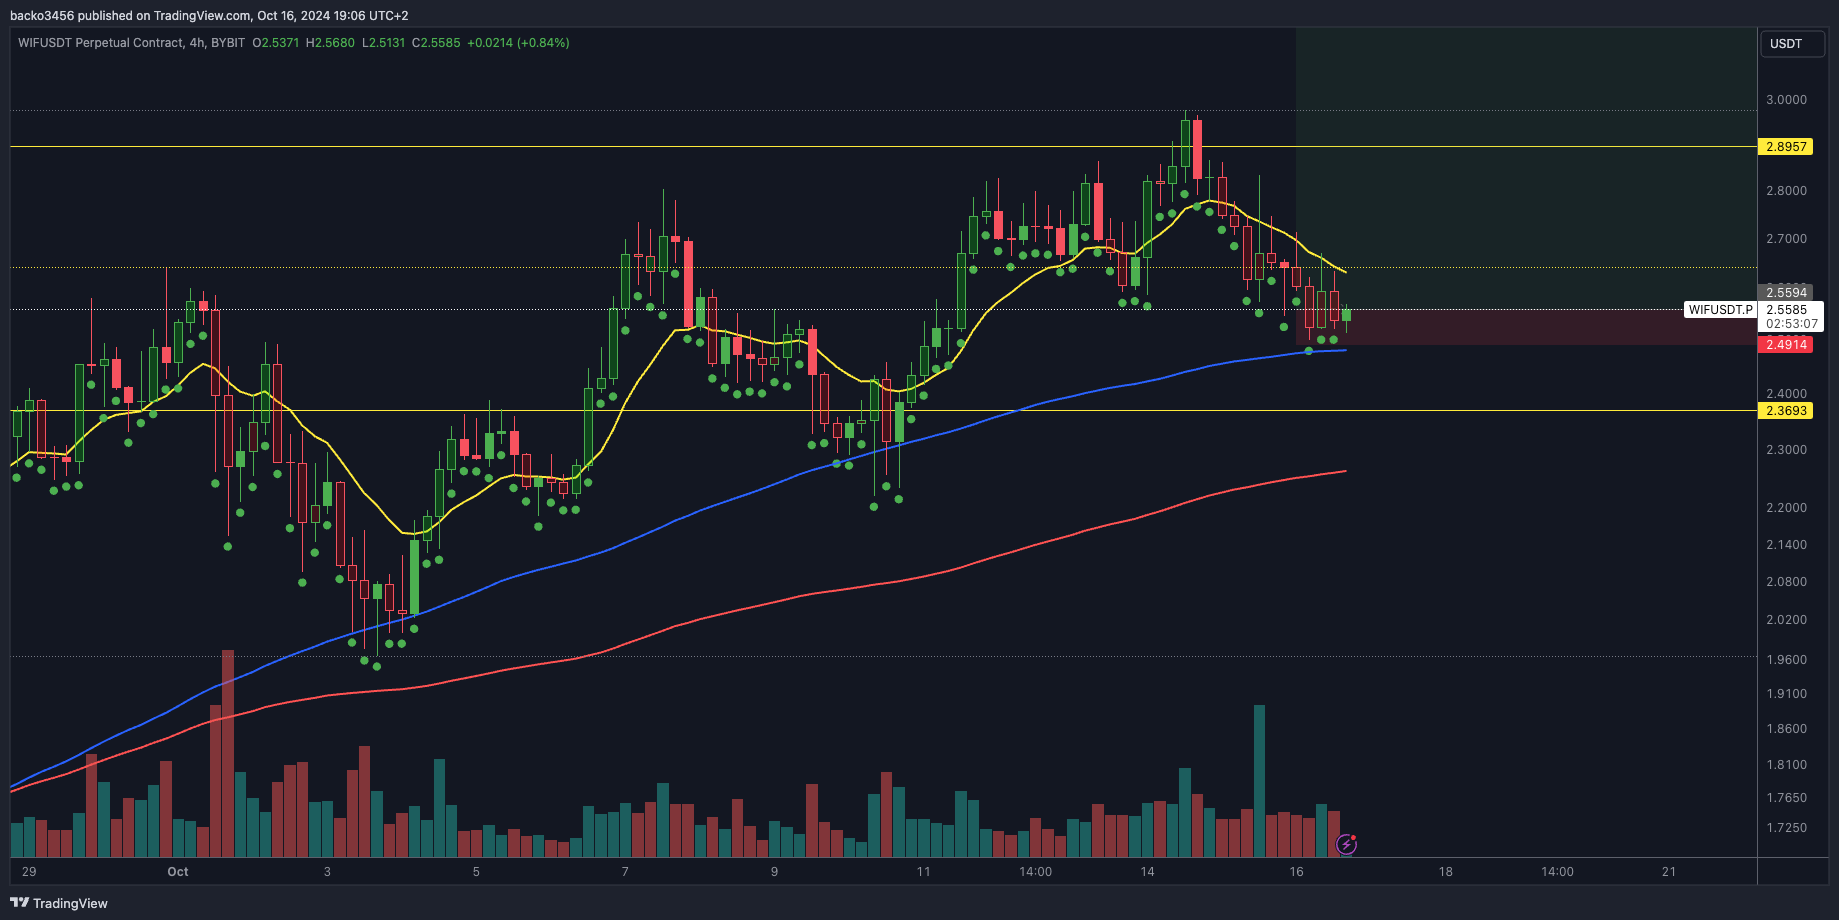
Task: Click the 2.4000 price axis tick
Action: click(1786, 394)
